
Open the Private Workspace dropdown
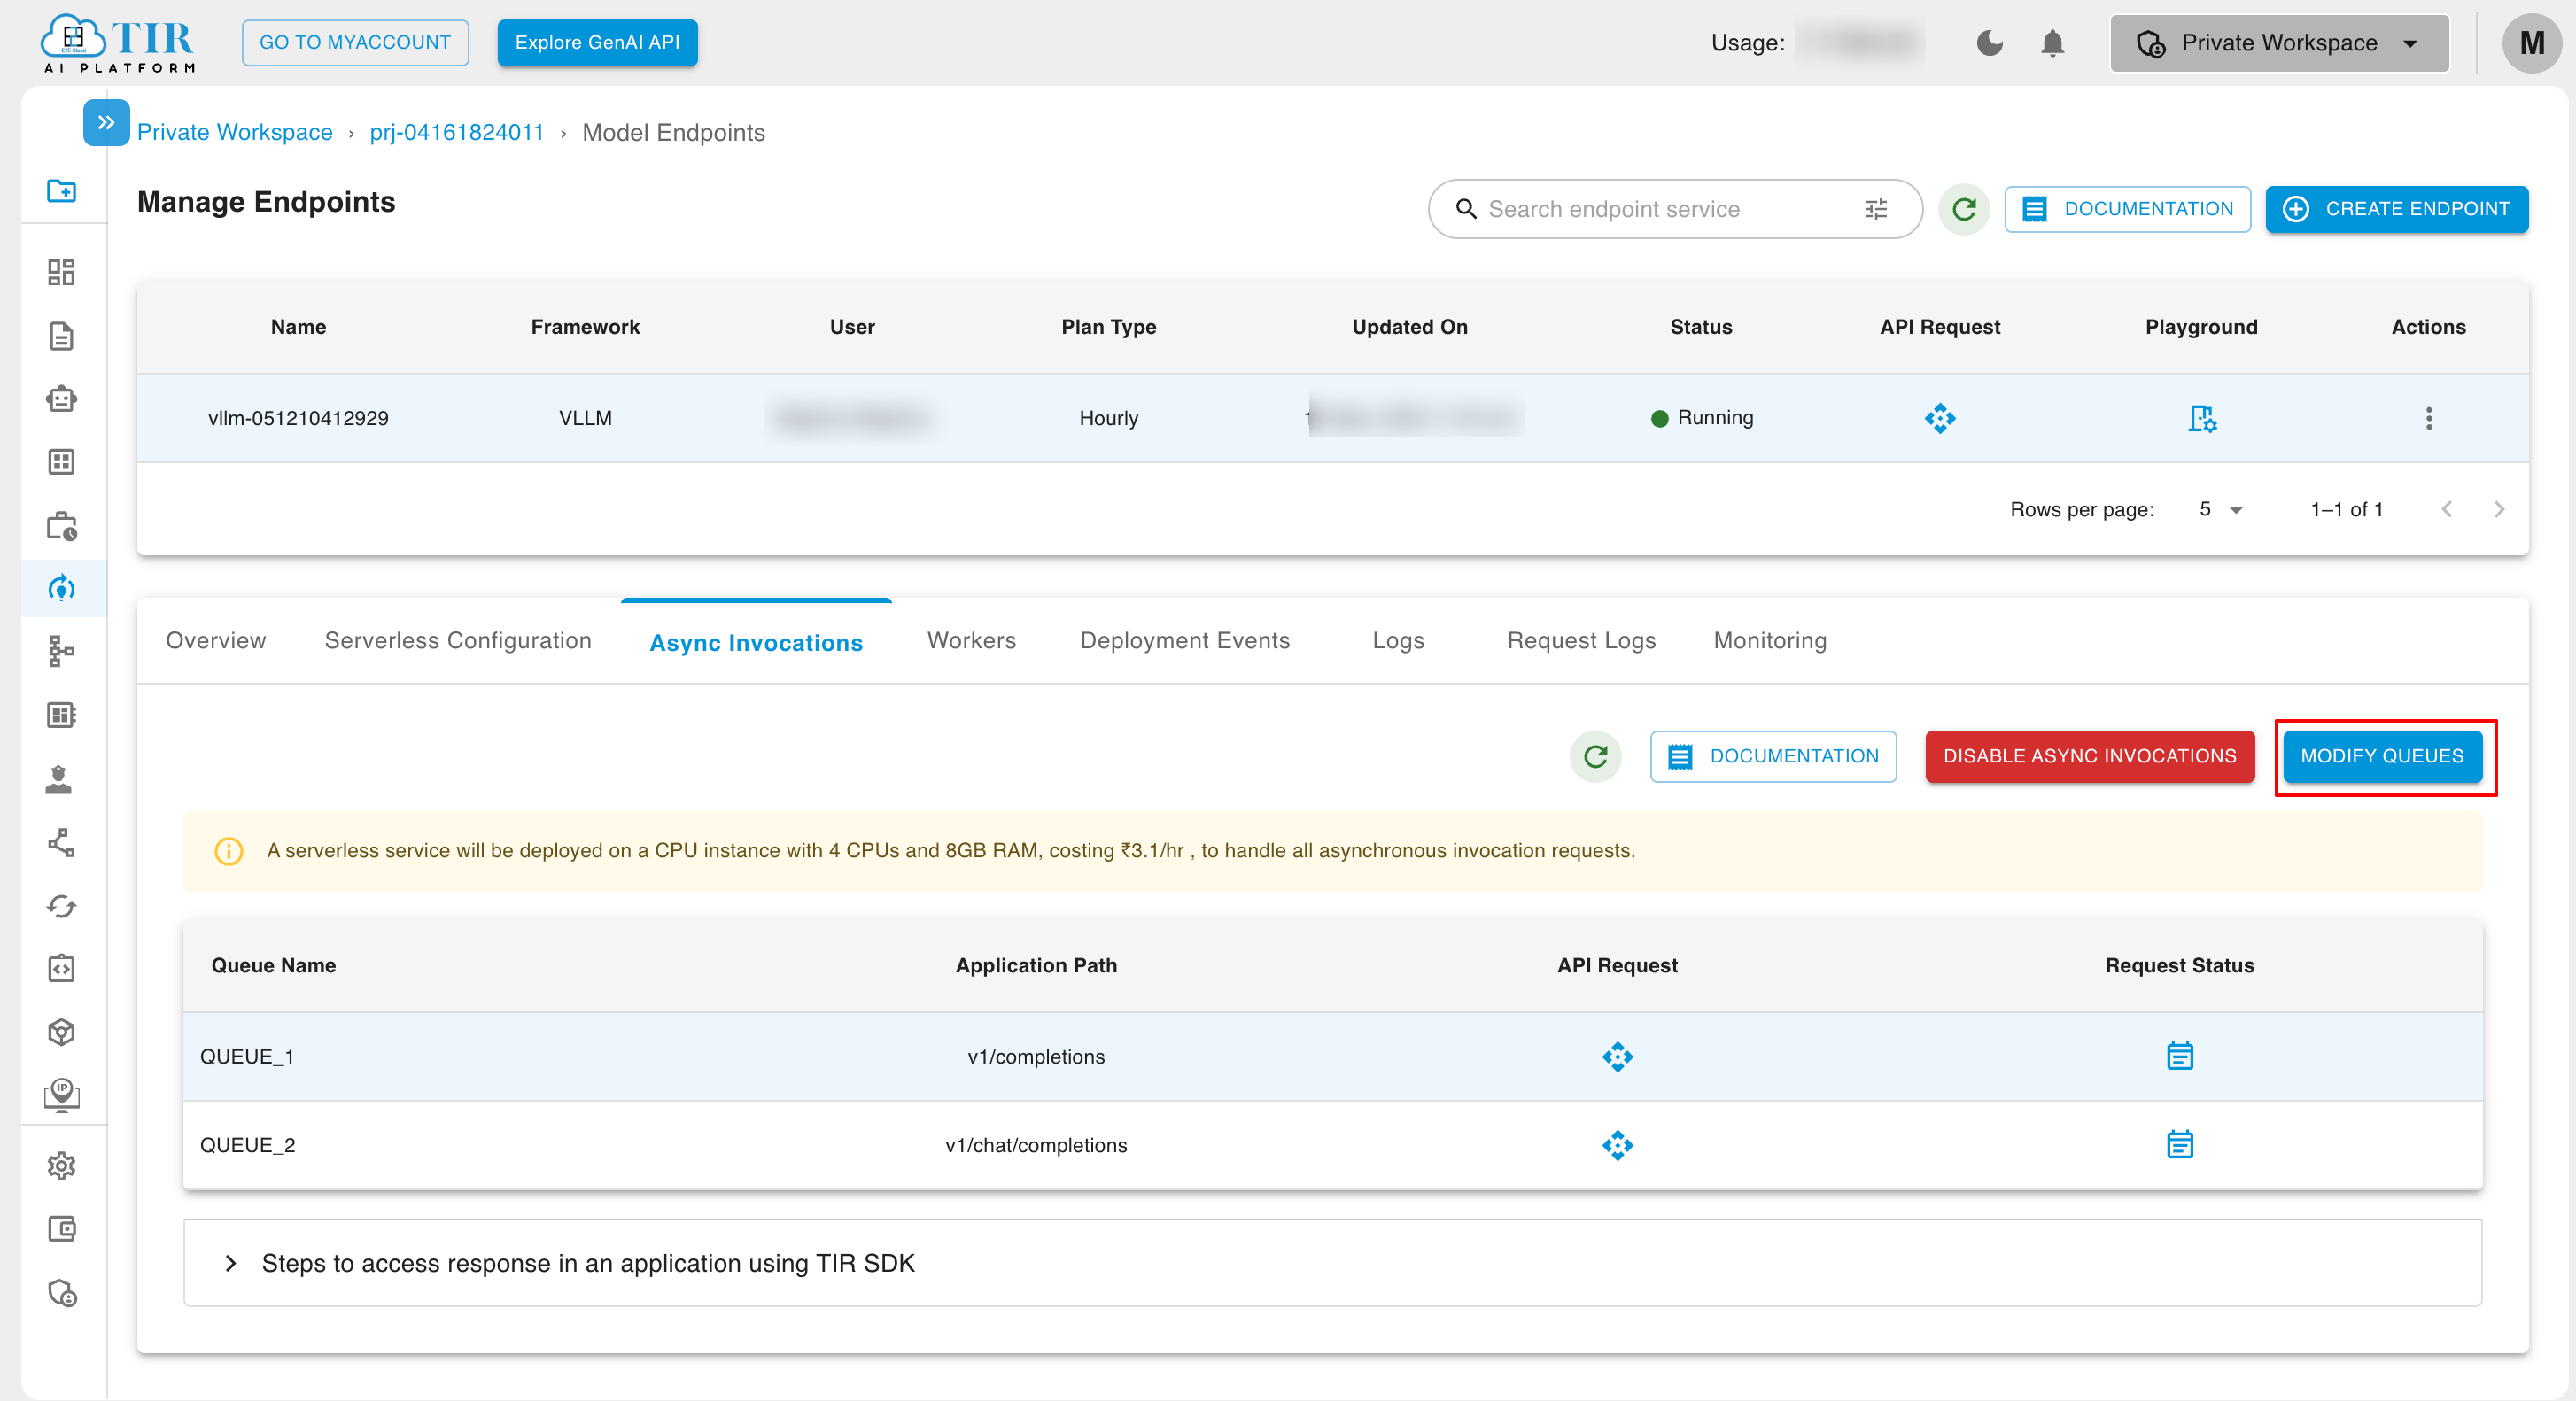2279,43
